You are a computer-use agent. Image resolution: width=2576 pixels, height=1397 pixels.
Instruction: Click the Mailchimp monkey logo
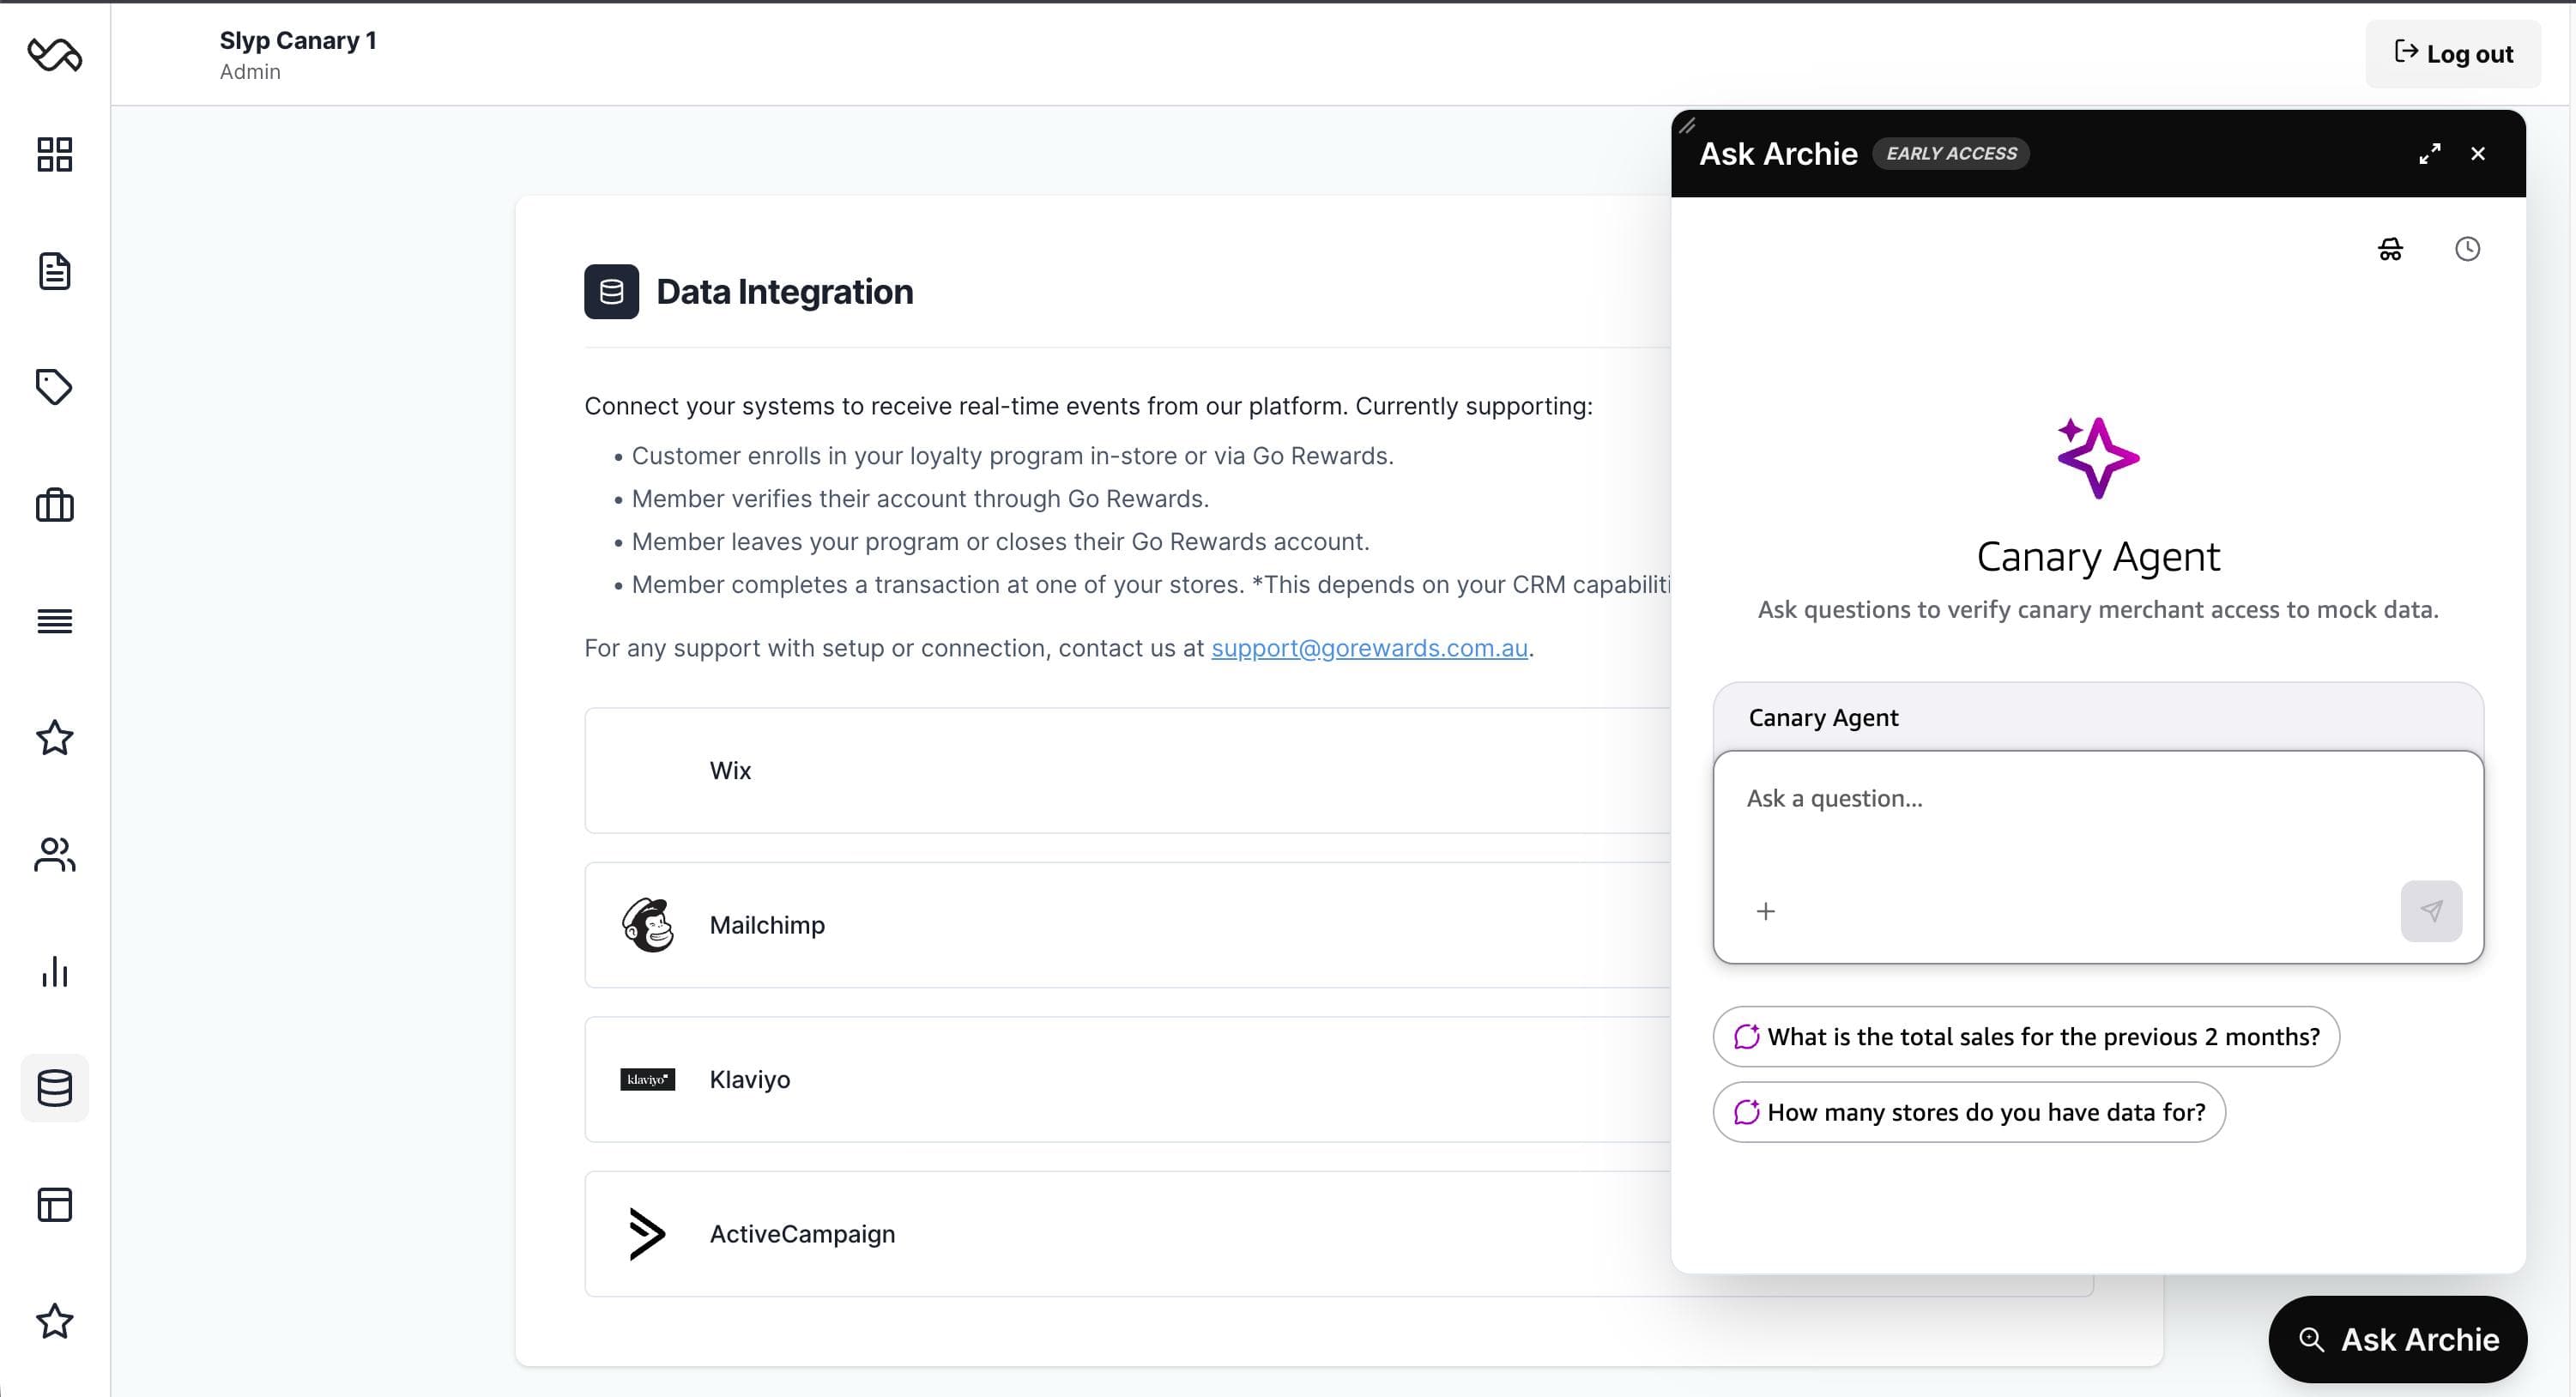pos(647,925)
